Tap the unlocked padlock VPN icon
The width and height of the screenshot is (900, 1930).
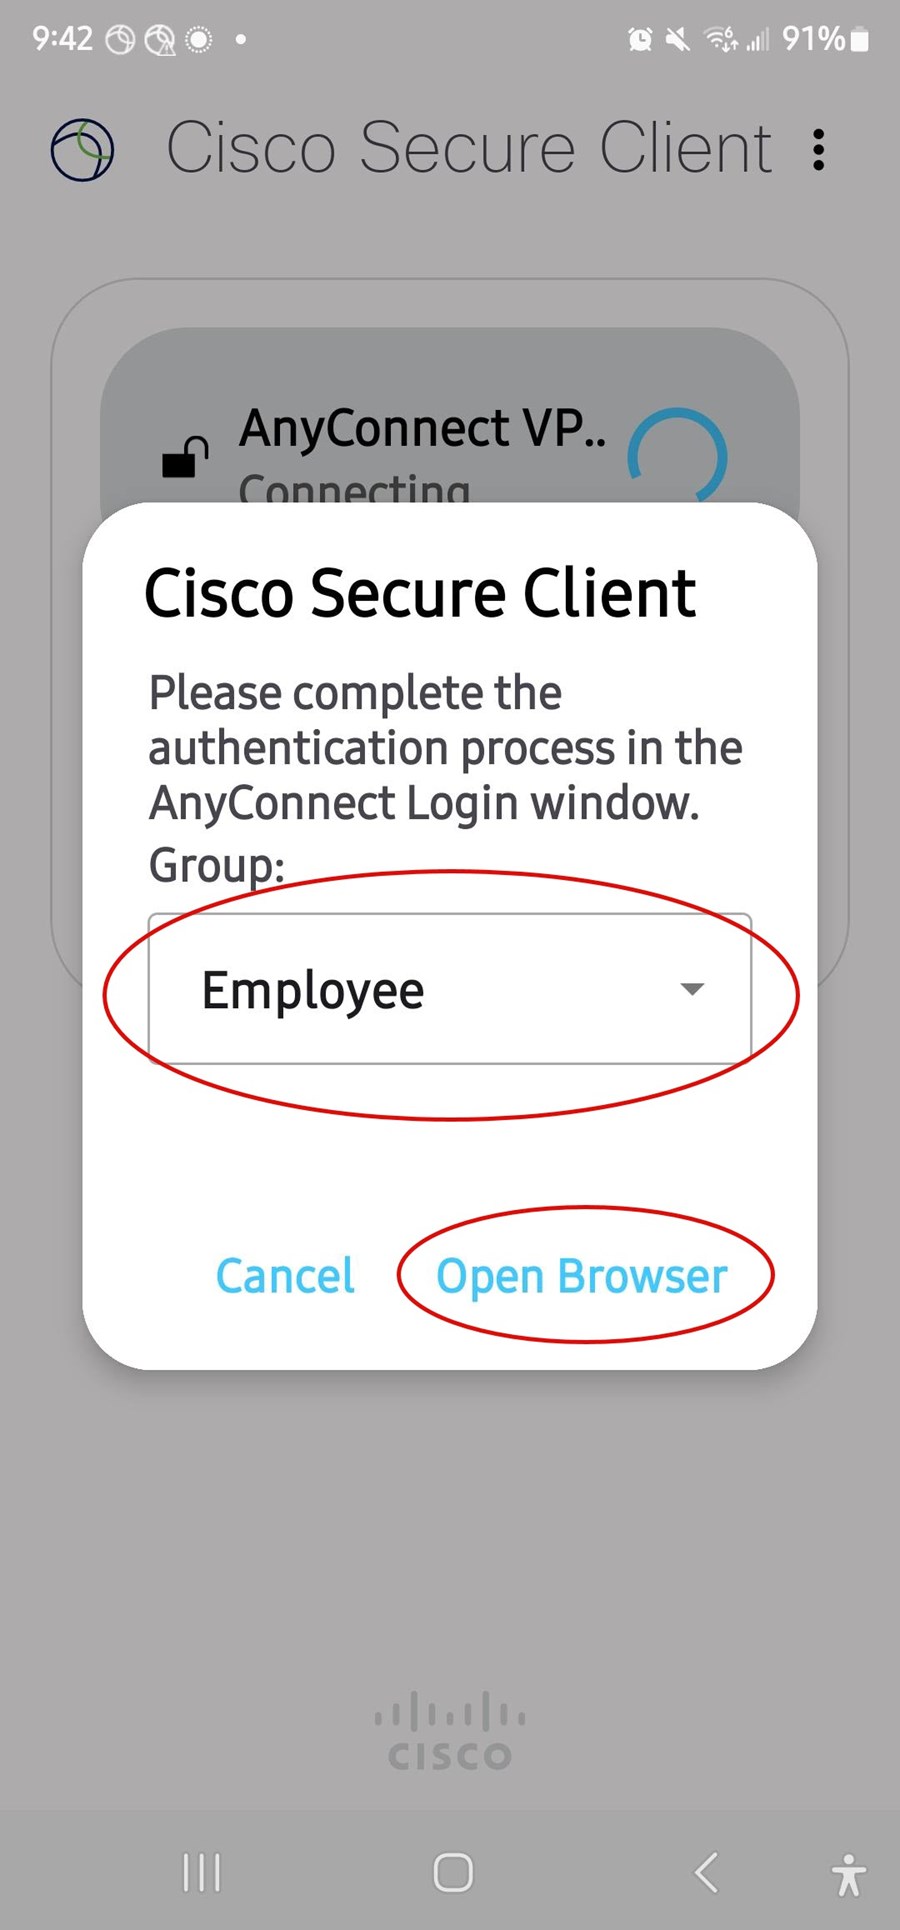186,457
